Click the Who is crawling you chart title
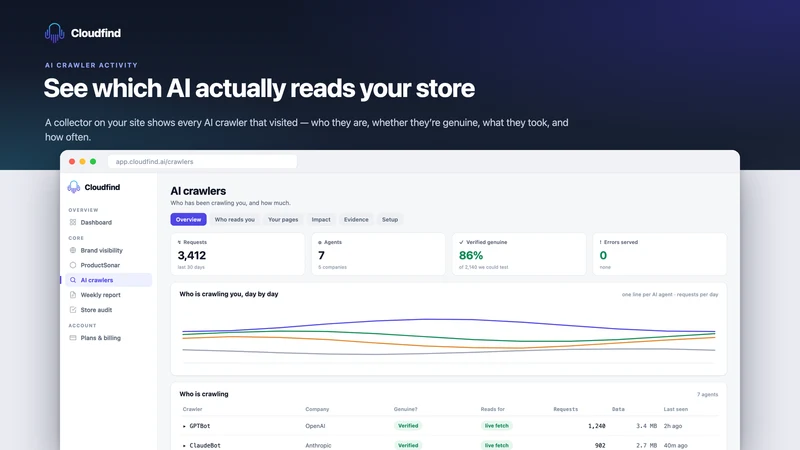 [229, 294]
